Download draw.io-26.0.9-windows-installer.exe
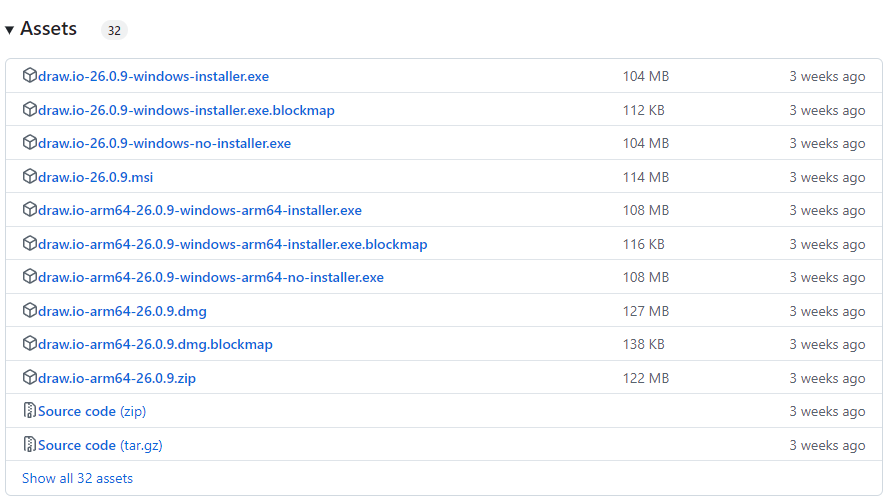The width and height of the screenshot is (884, 501). 153,76
